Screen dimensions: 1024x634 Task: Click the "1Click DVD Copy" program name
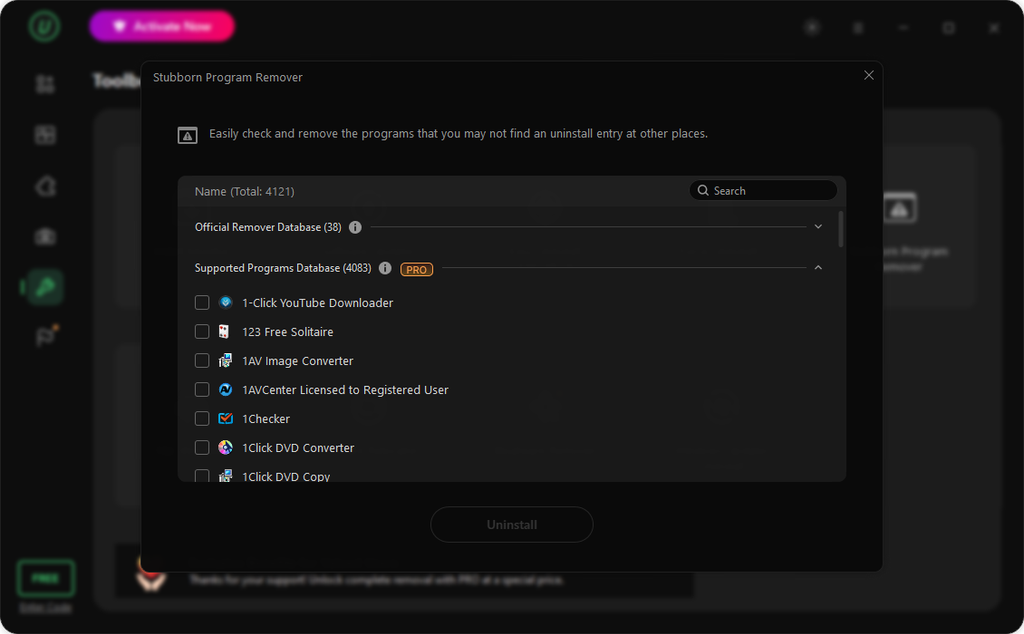286,476
